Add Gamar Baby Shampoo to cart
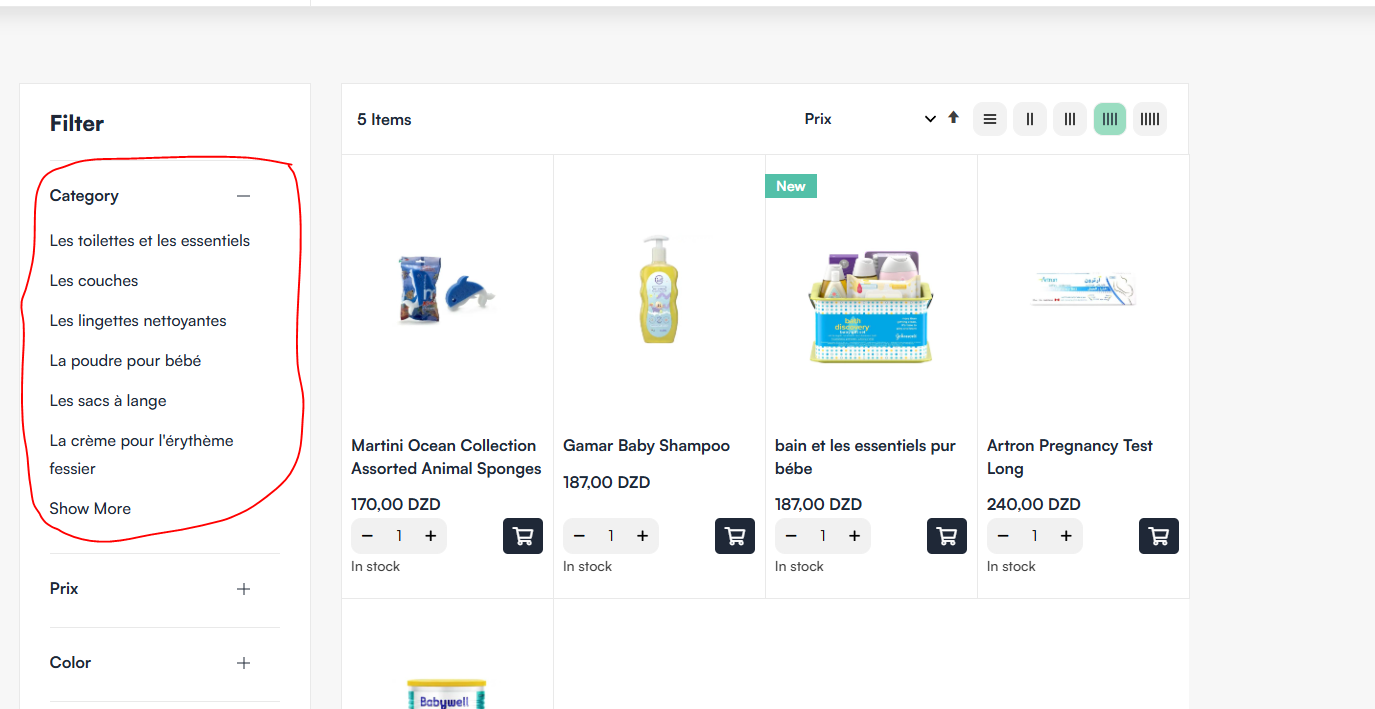1375x709 pixels. 734,535
